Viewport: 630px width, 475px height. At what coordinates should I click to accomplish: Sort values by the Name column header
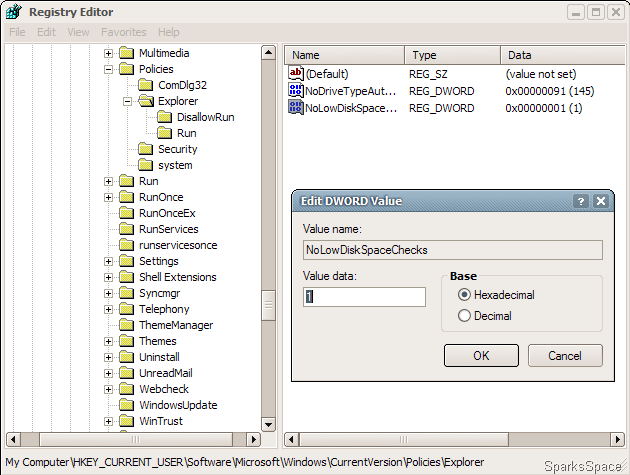point(344,55)
